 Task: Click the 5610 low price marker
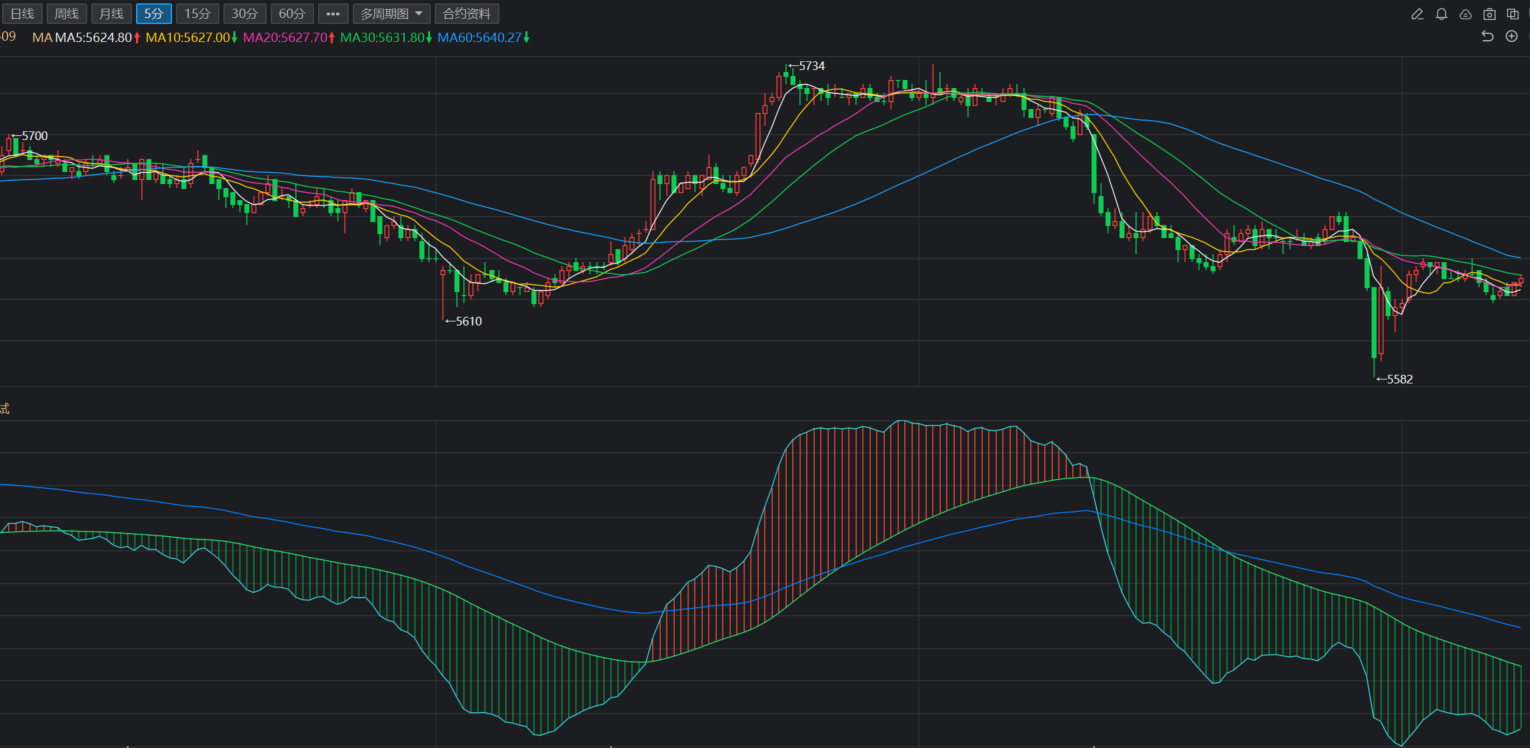click(x=463, y=321)
